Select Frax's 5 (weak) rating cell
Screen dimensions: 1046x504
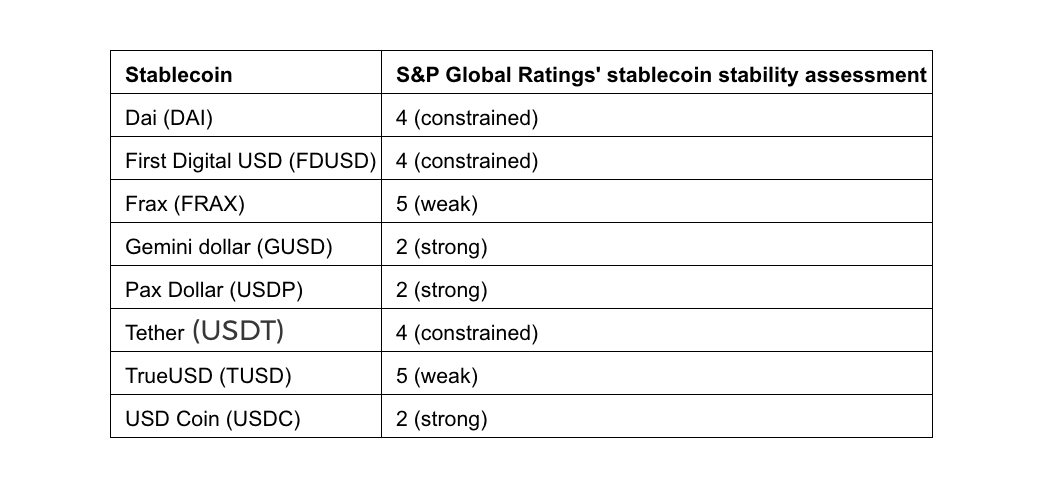[x=437, y=204]
